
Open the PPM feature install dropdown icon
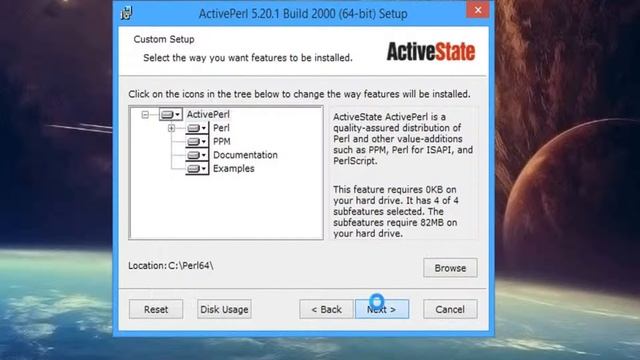(197, 142)
